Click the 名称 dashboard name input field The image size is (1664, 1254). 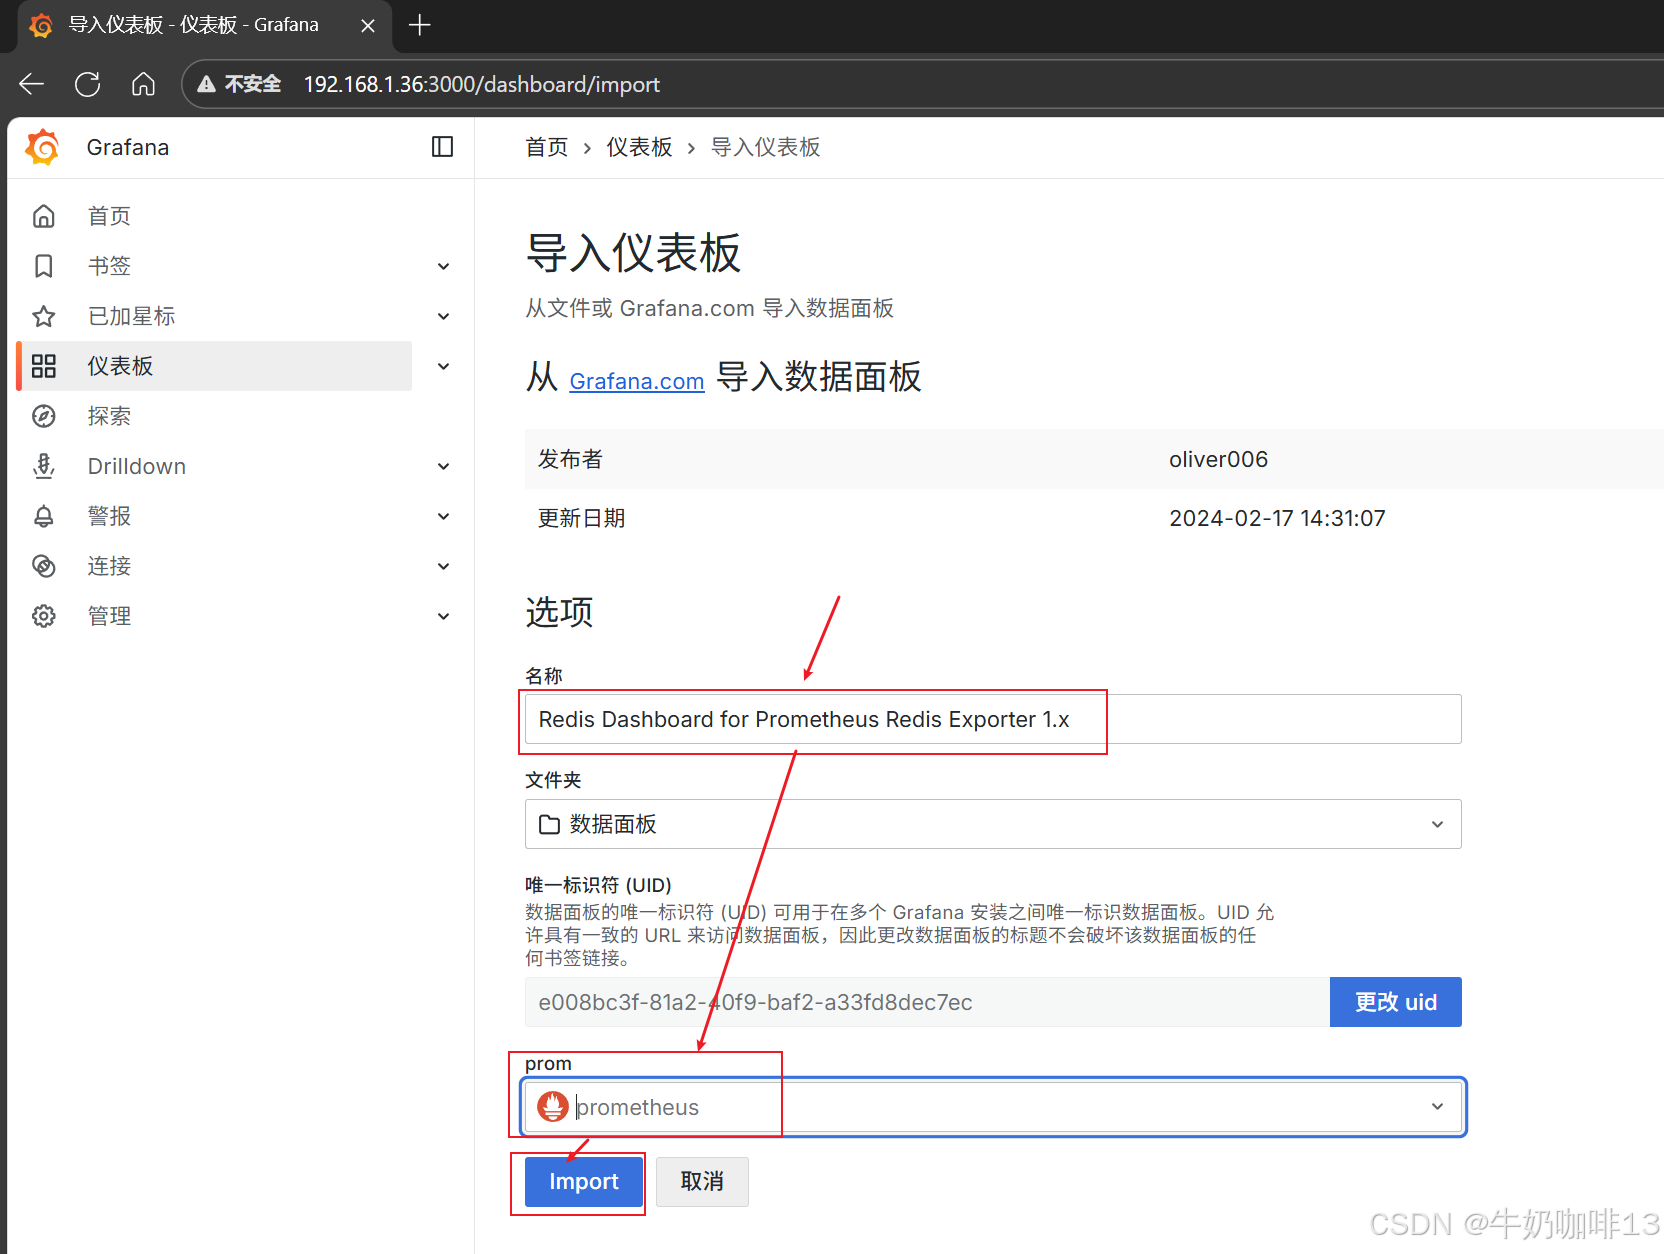pyautogui.click(x=993, y=719)
